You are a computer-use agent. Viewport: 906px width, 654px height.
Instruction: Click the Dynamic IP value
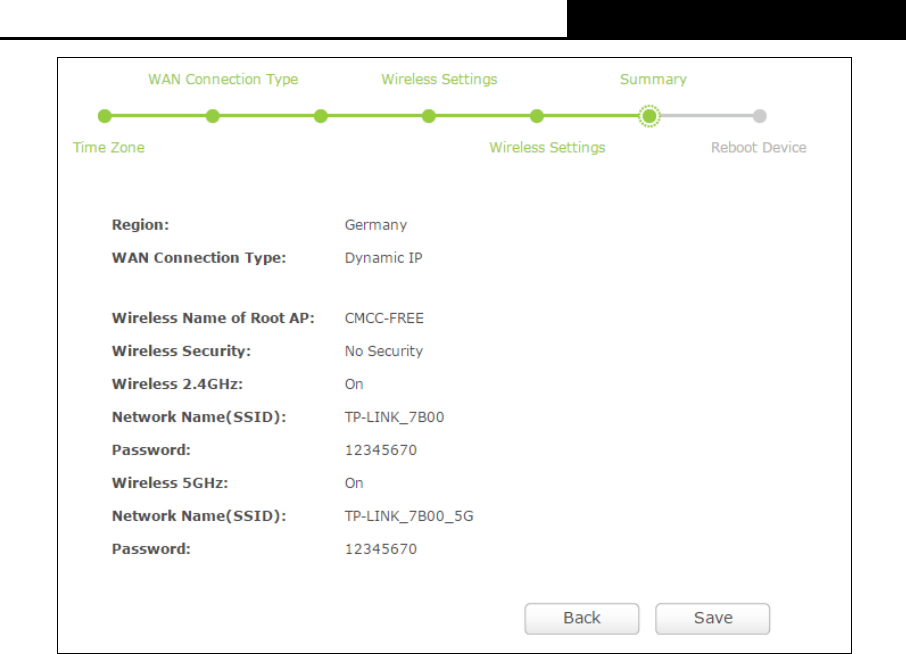pos(384,258)
